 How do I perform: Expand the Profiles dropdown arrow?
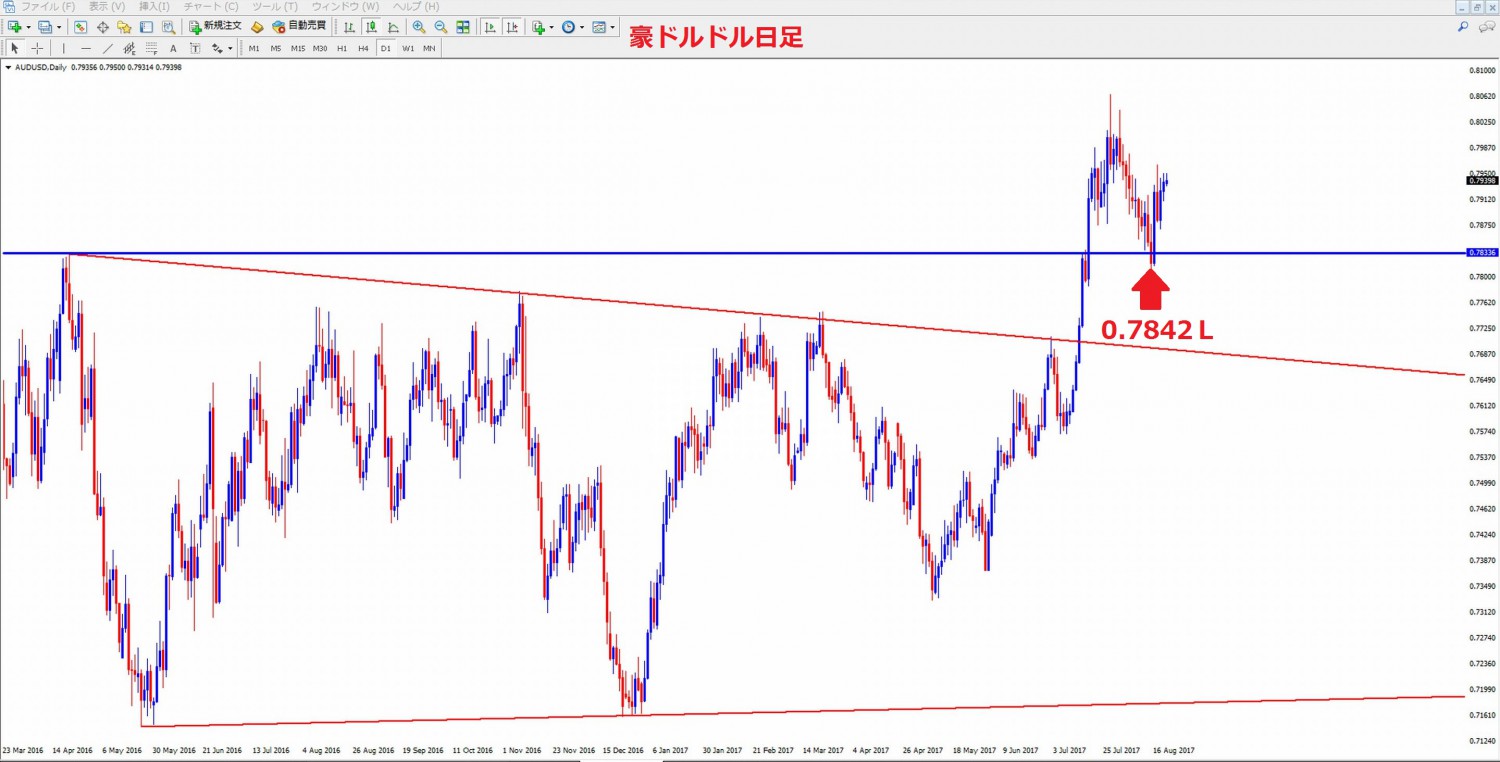[59, 27]
